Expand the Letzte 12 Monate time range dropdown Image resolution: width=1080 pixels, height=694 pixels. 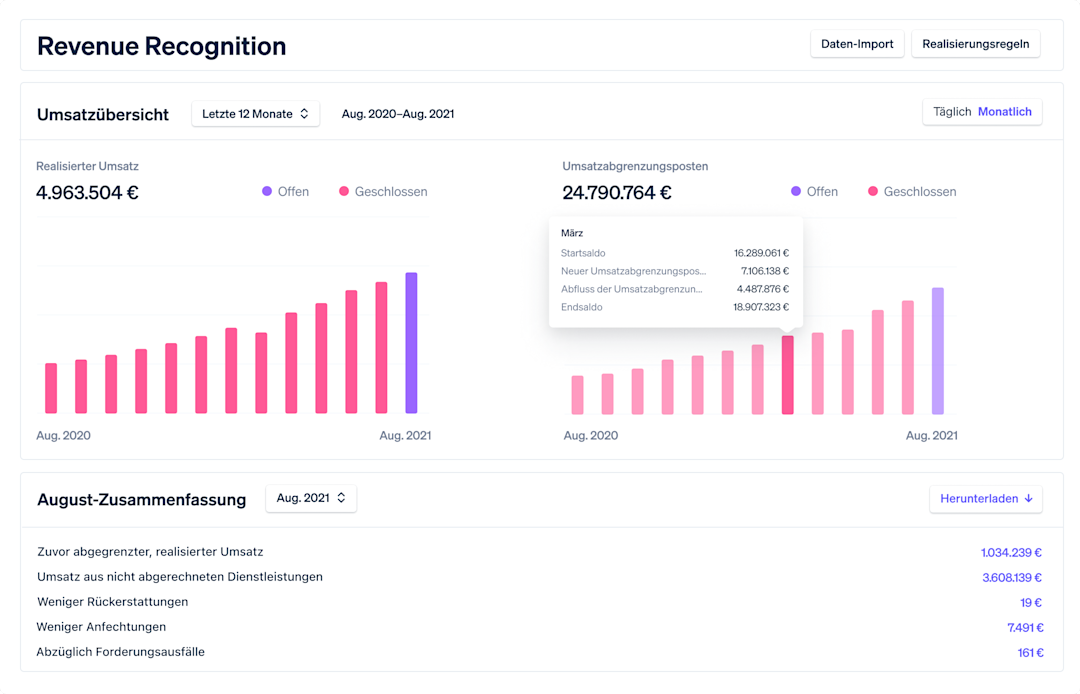pos(255,114)
